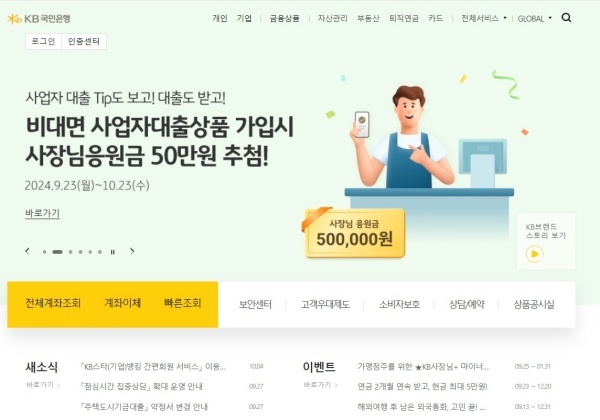600x420 pixels.
Task: Open the 자산관리 menu
Action: pyautogui.click(x=333, y=18)
